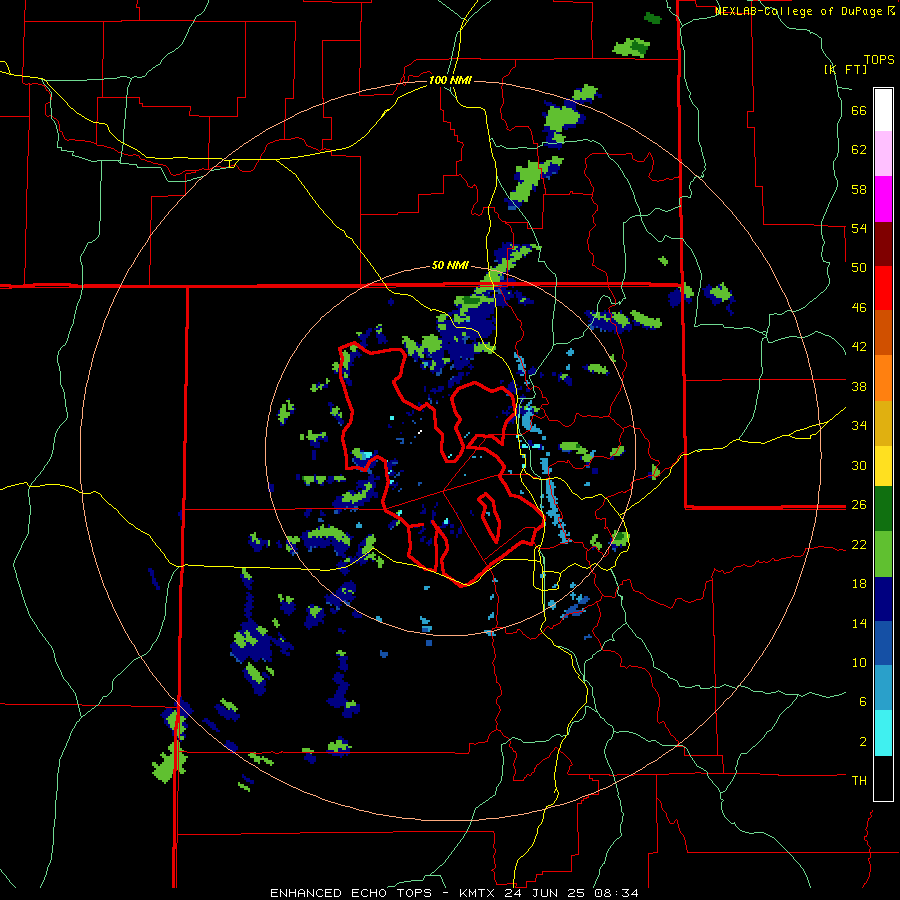Click the 38 value on the legend scale
Viewport: 900px width, 900px height.
859,386
